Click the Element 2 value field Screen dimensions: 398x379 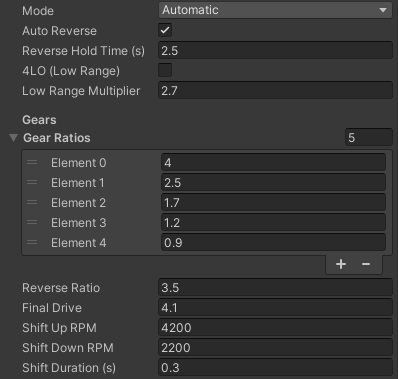click(x=273, y=203)
